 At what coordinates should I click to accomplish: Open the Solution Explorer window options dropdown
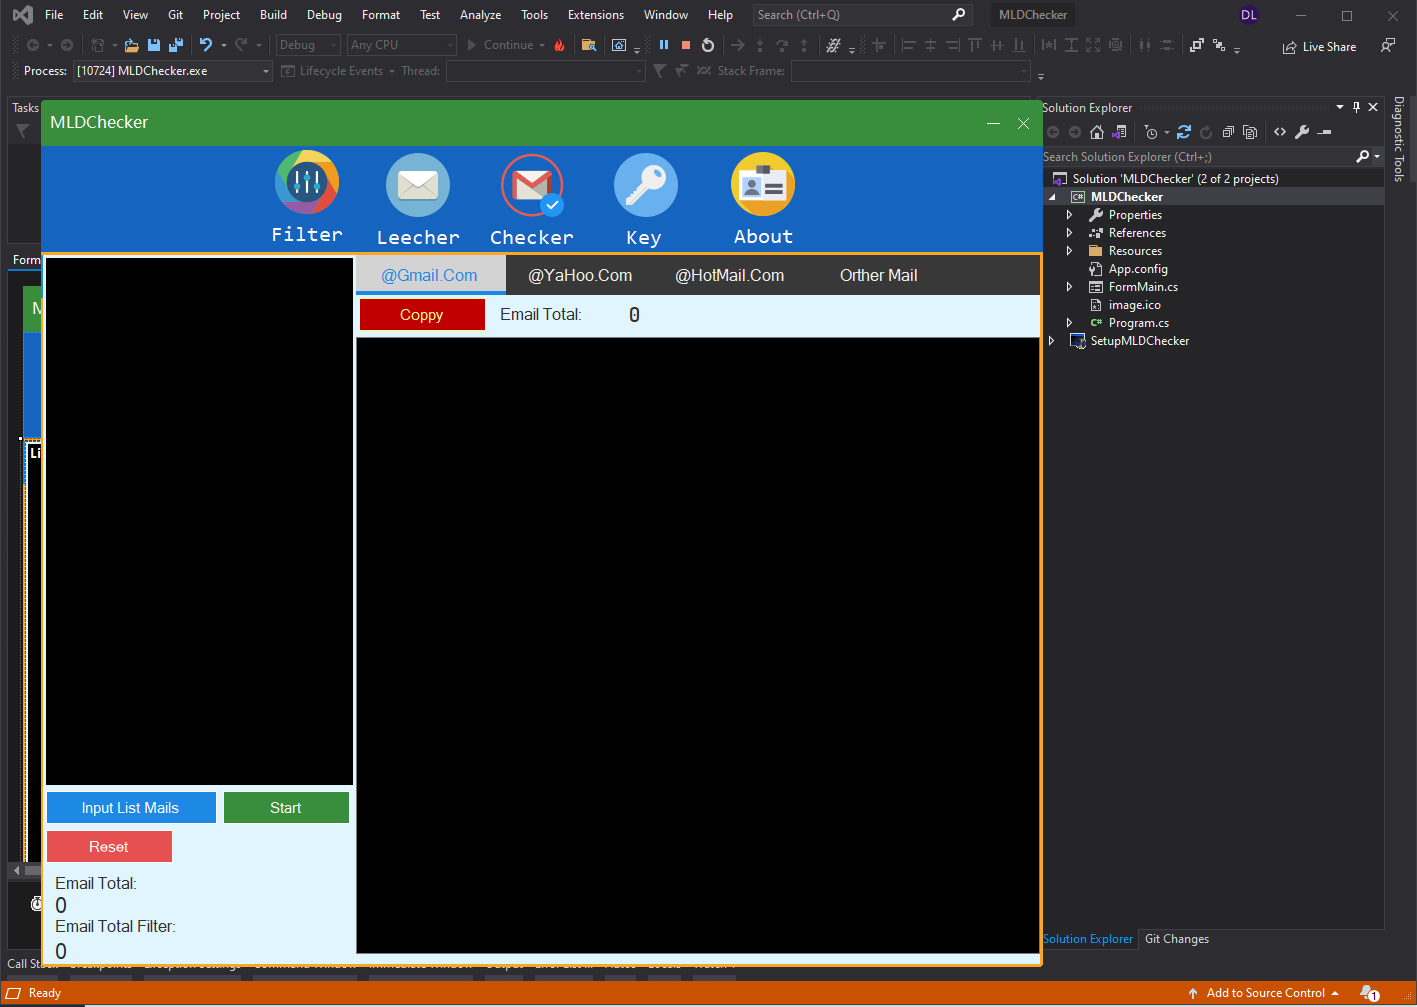1340,107
